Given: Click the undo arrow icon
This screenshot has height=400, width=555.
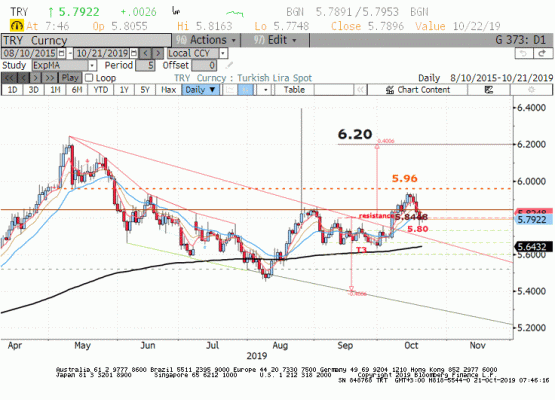Looking at the screenshot, I should [524, 53].
